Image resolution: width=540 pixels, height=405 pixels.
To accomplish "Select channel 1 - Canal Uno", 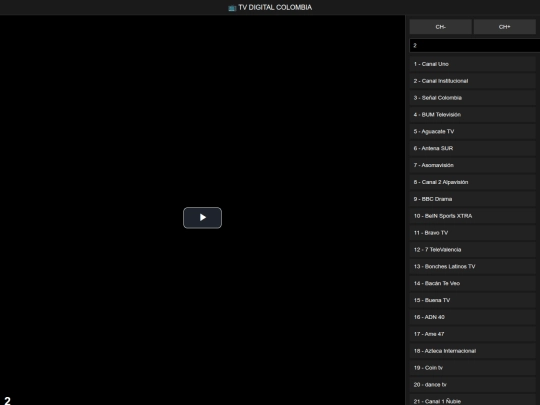I will pos(472,64).
